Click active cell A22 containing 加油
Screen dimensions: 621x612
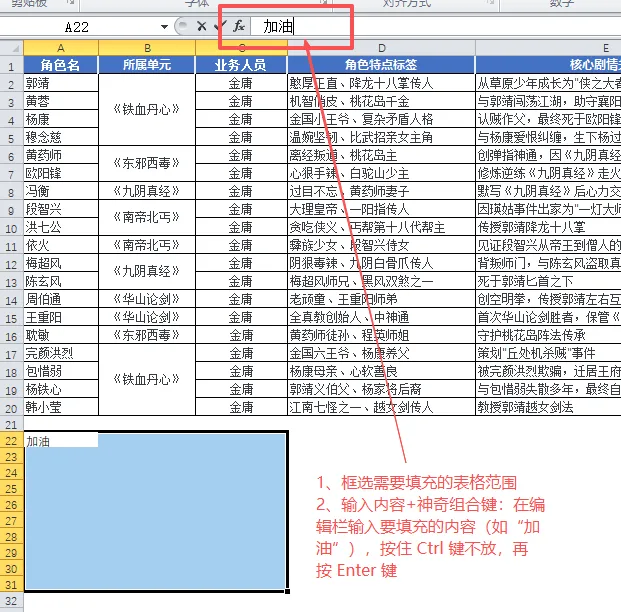click(61, 440)
